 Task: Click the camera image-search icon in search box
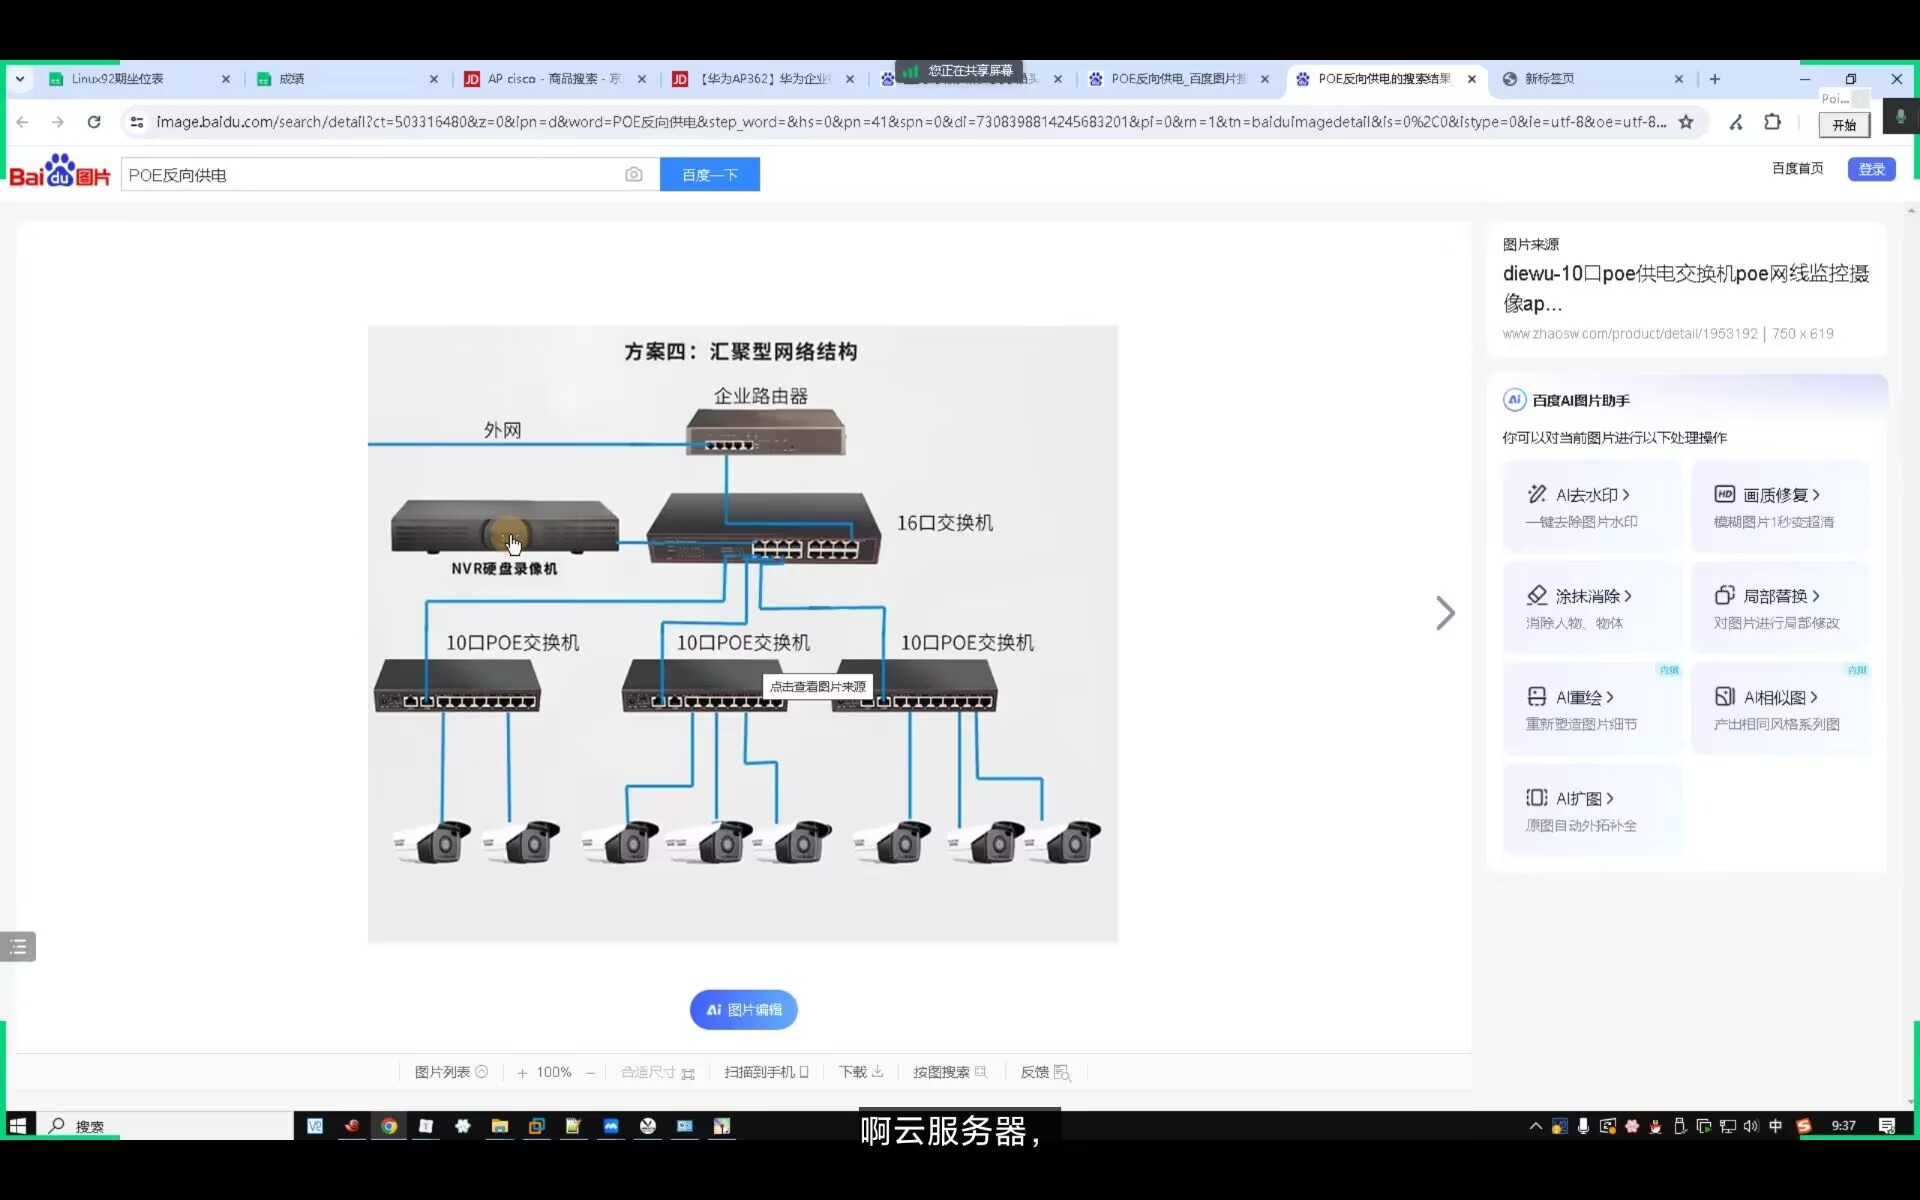pyautogui.click(x=634, y=174)
